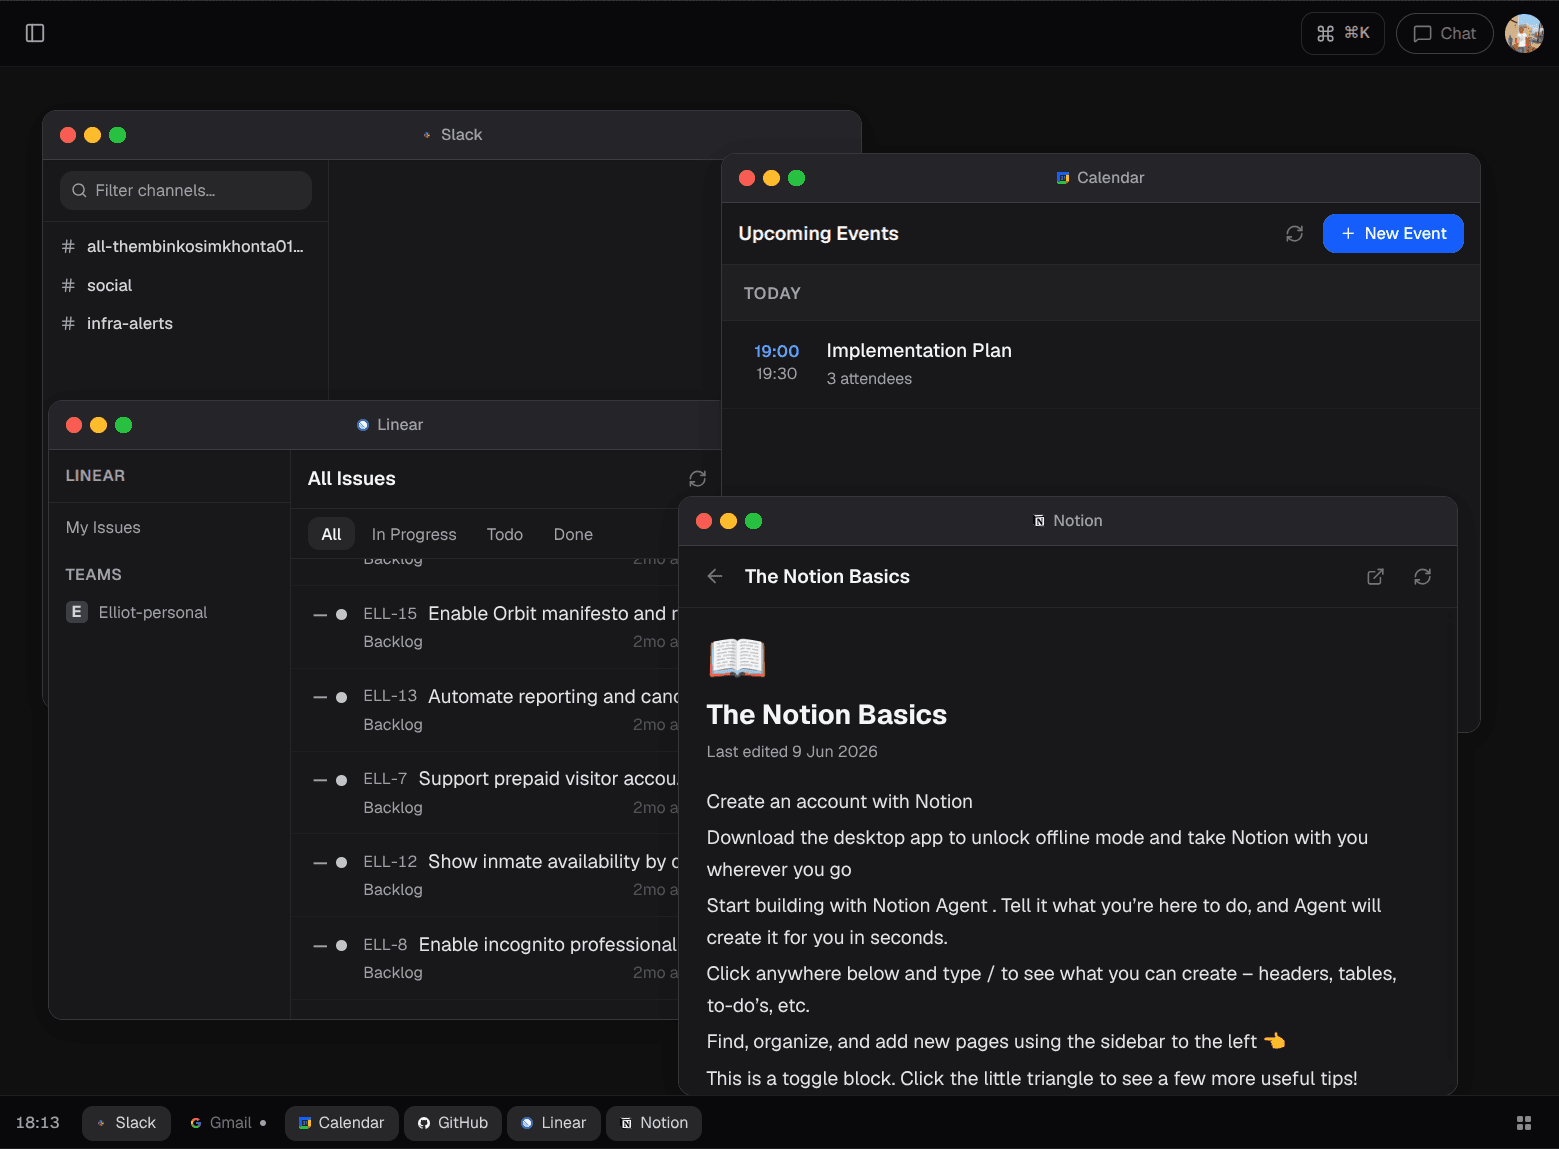Open the command palette ⌘K button
This screenshot has width=1559, height=1149.
pos(1342,33)
